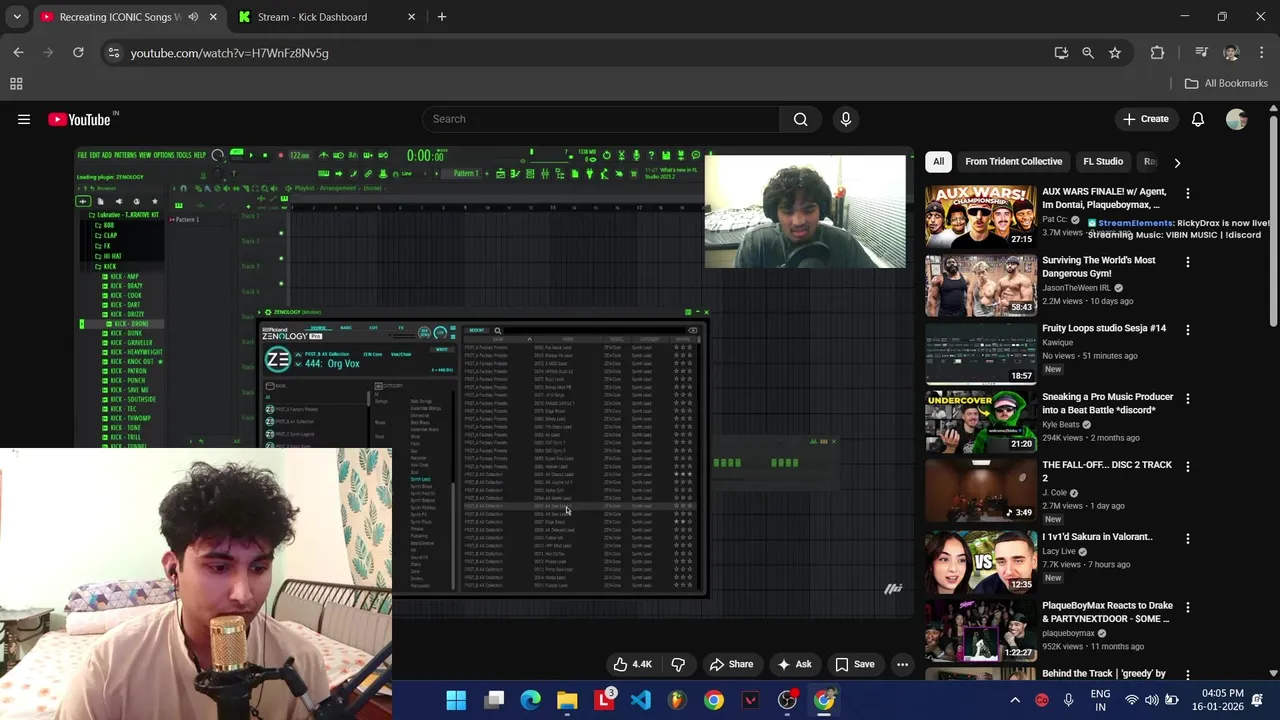Image resolution: width=1280 pixels, height=720 pixels.
Task: Open the Windows Start menu
Action: tap(456, 700)
